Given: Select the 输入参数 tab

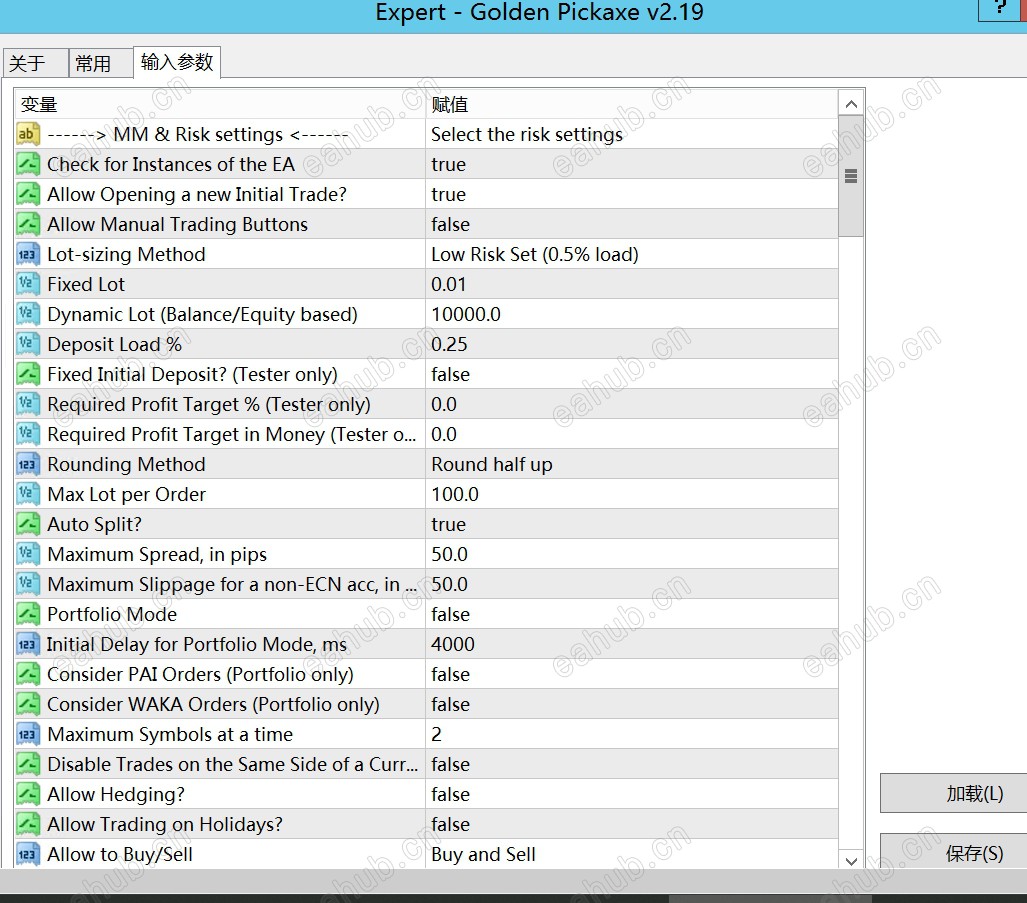Looking at the screenshot, I should click(x=177, y=62).
